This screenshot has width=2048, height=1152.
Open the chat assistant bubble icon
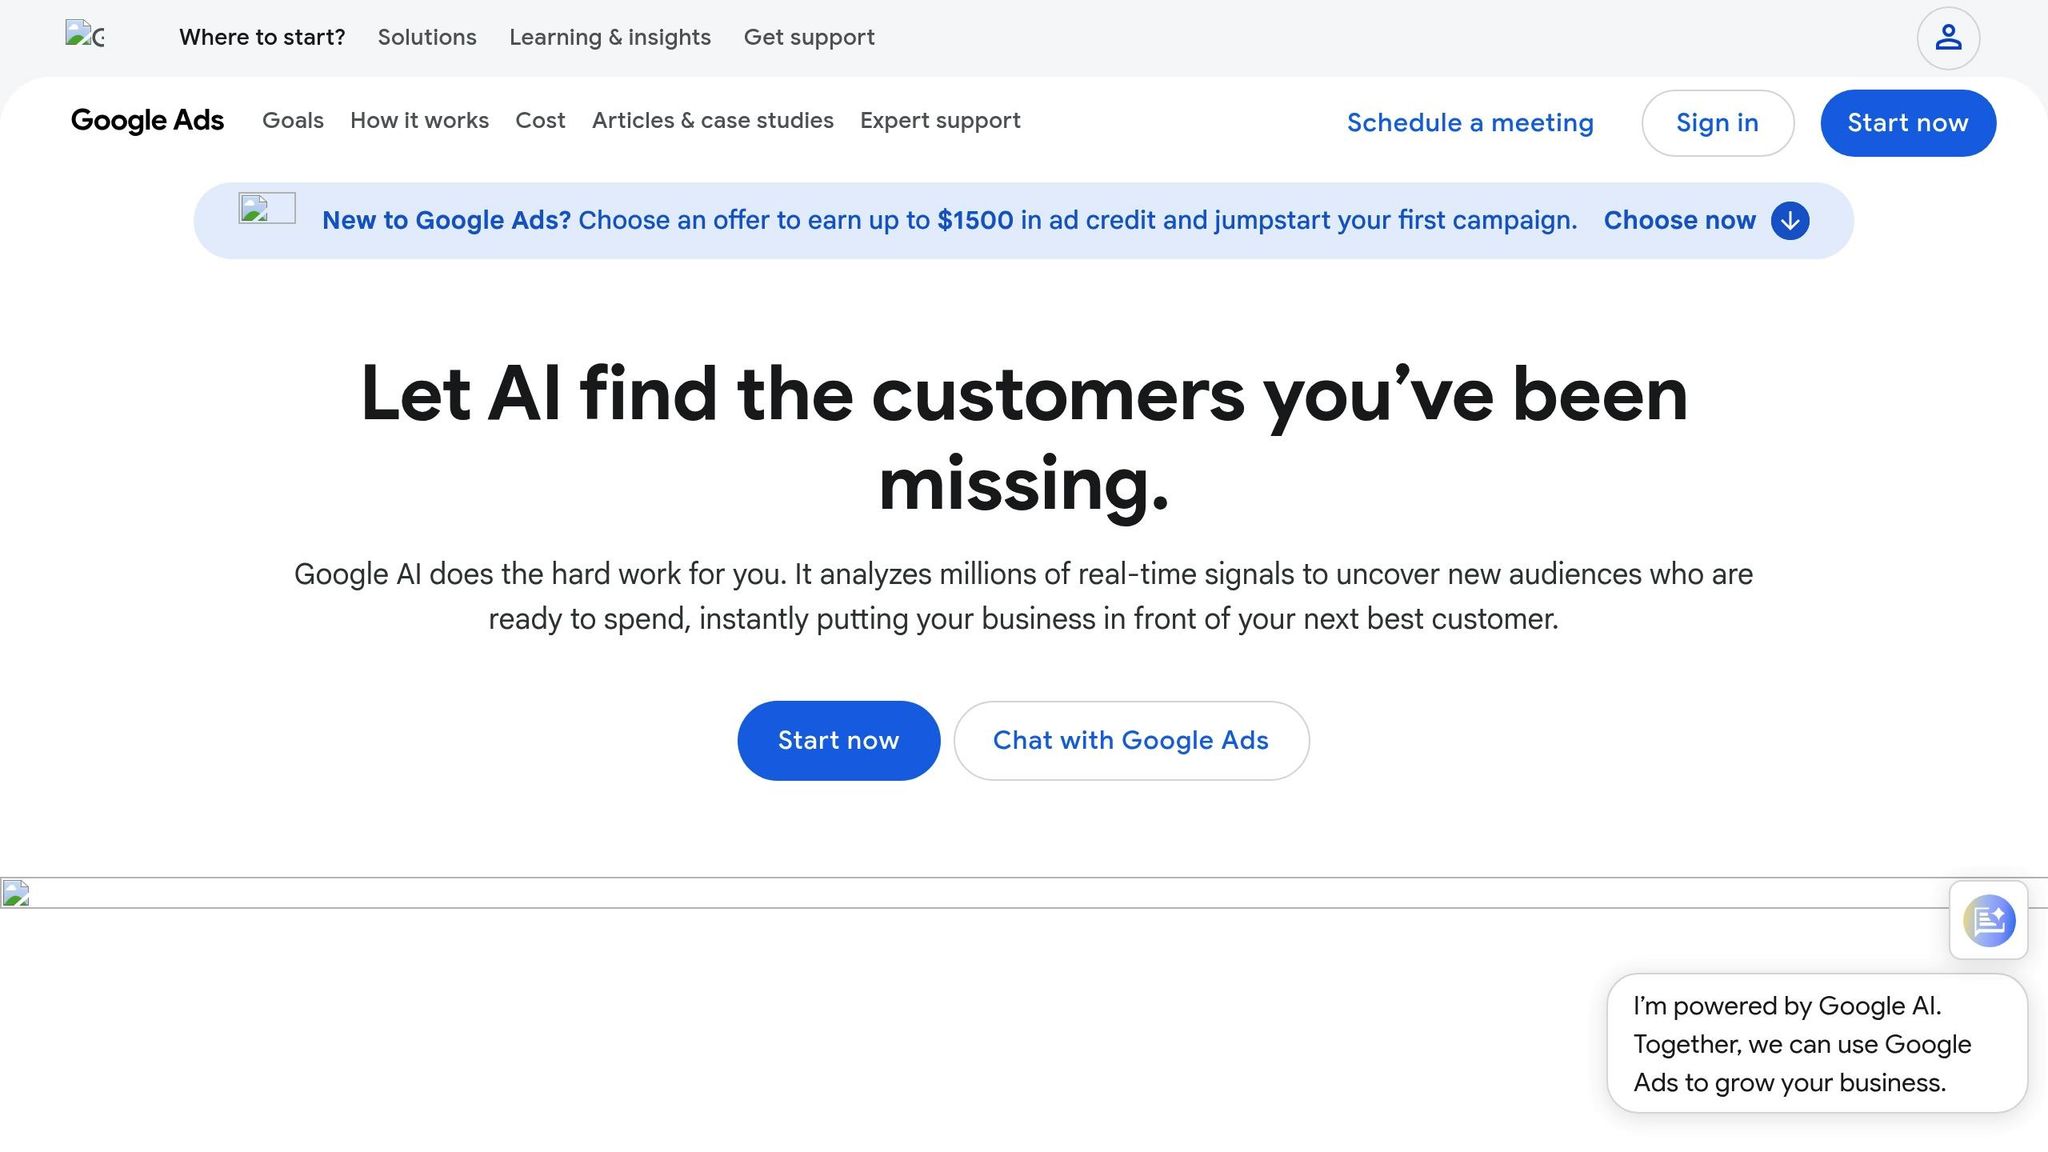click(1988, 920)
